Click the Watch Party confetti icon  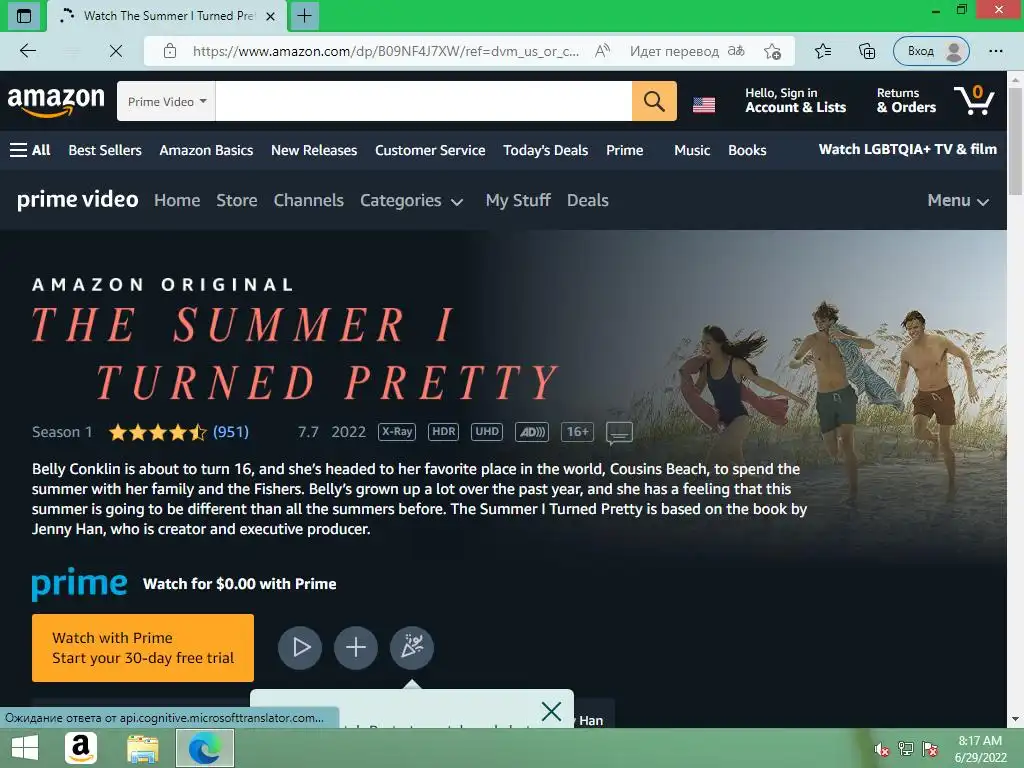coord(411,647)
